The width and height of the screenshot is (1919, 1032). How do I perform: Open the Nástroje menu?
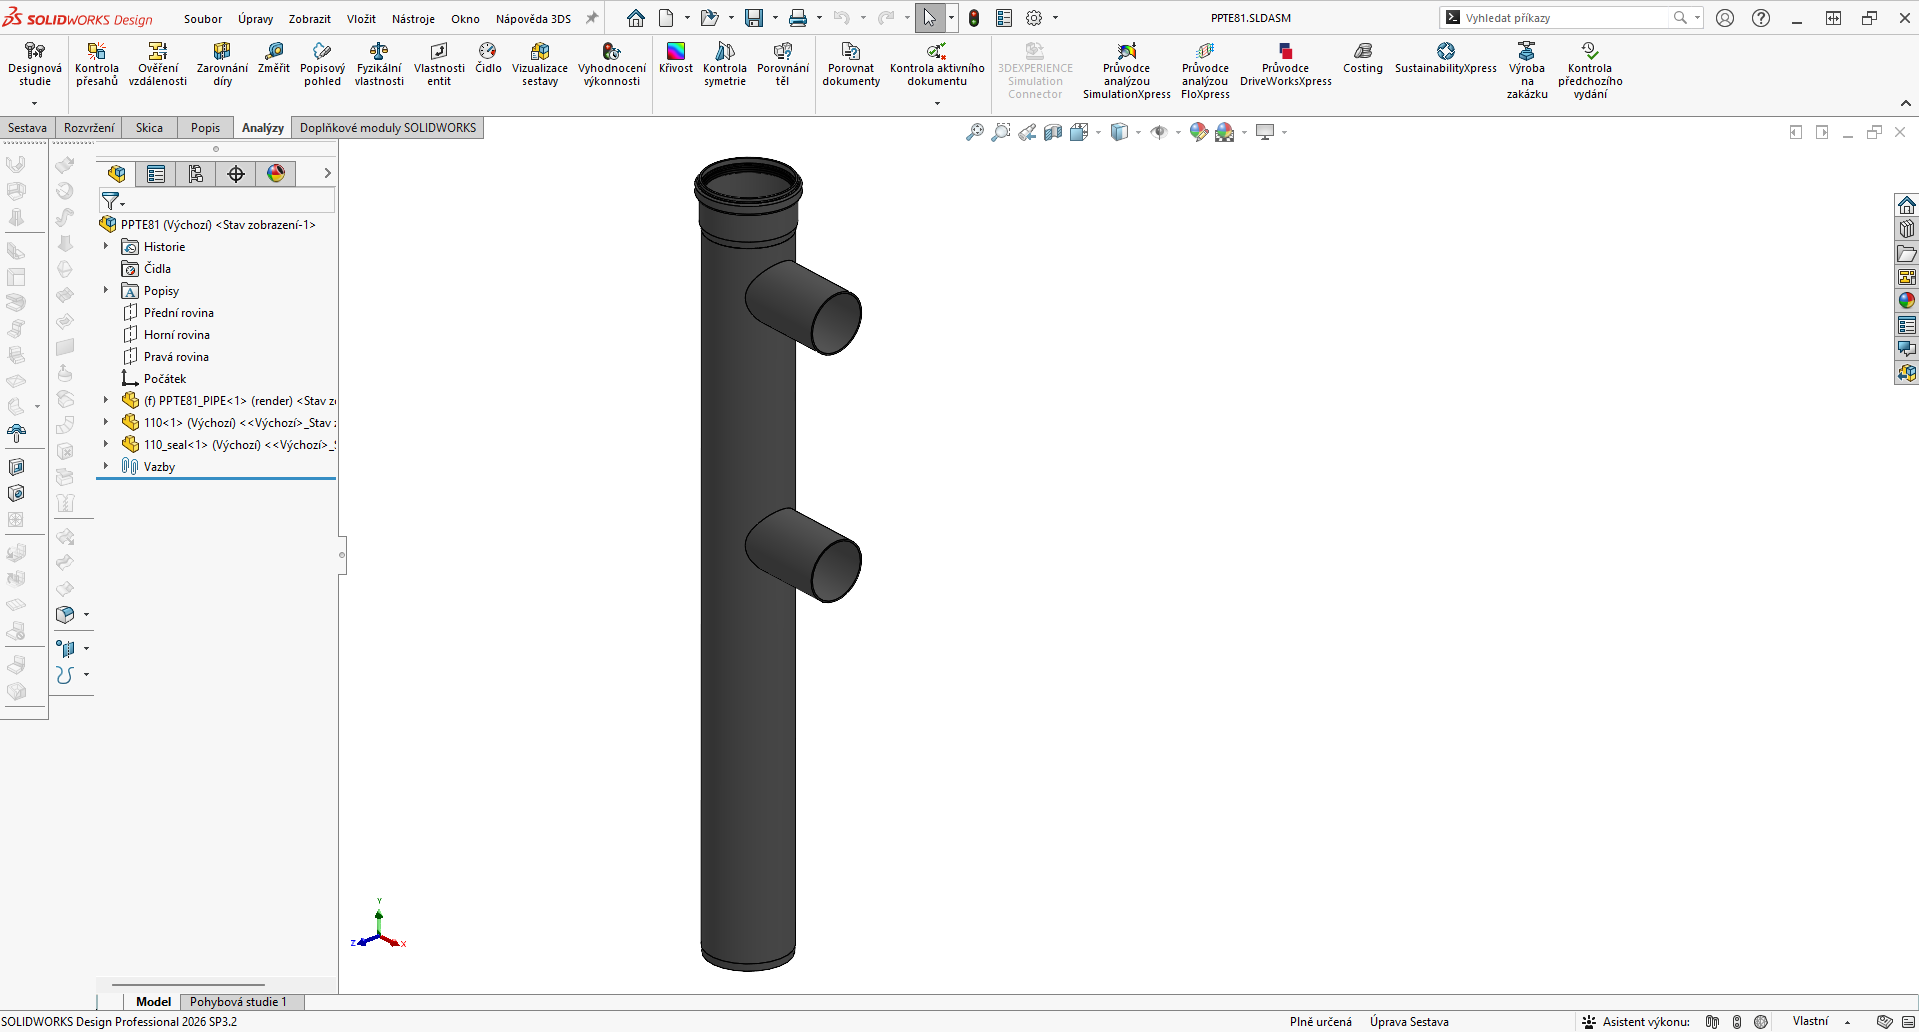413,19
